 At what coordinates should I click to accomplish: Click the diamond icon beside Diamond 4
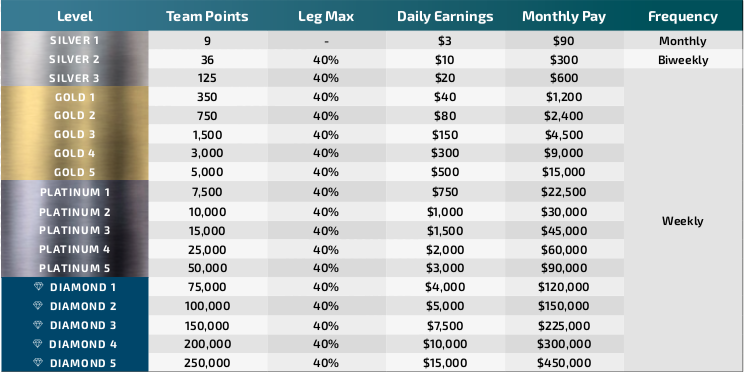tap(38, 343)
